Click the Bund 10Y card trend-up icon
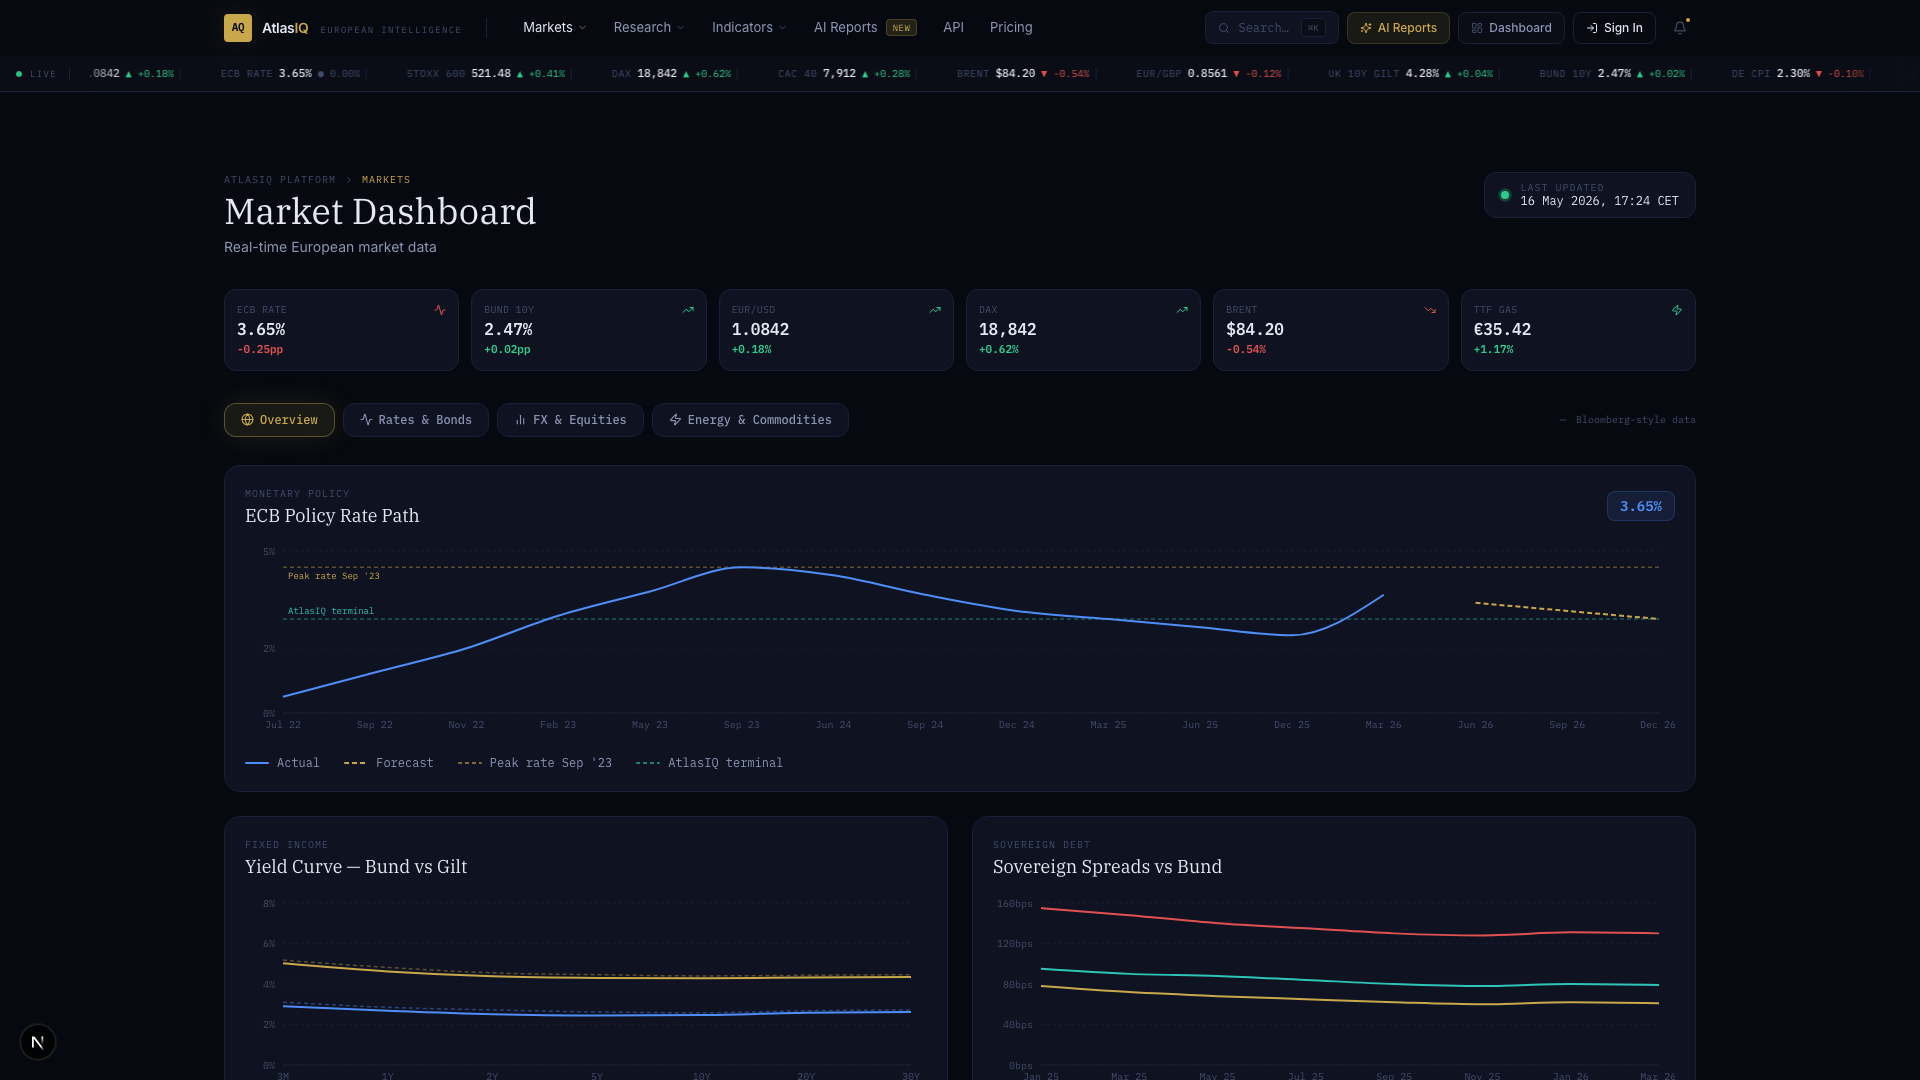 tap(688, 310)
